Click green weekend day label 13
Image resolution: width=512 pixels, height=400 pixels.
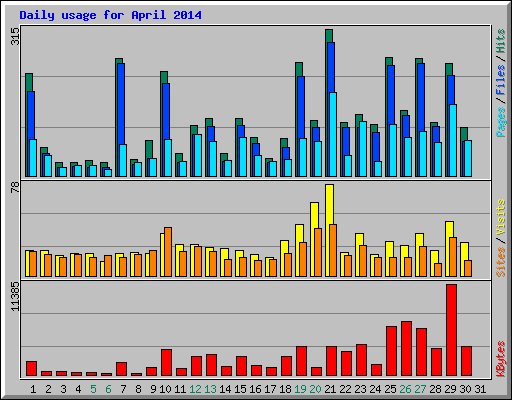click(210, 389)
